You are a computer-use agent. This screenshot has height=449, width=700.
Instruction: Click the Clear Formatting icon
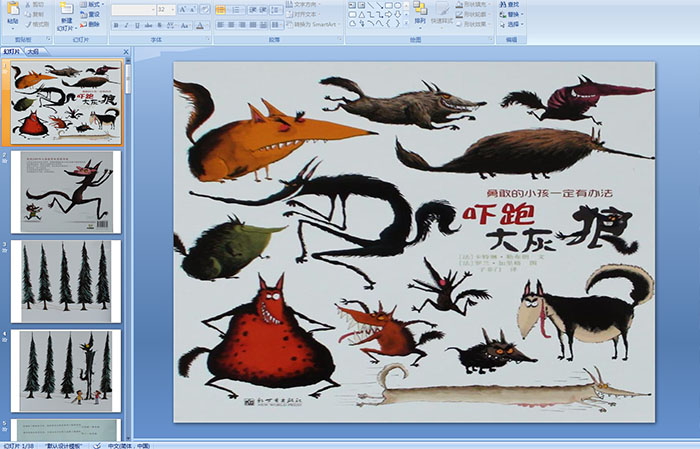tap(205, 9)
